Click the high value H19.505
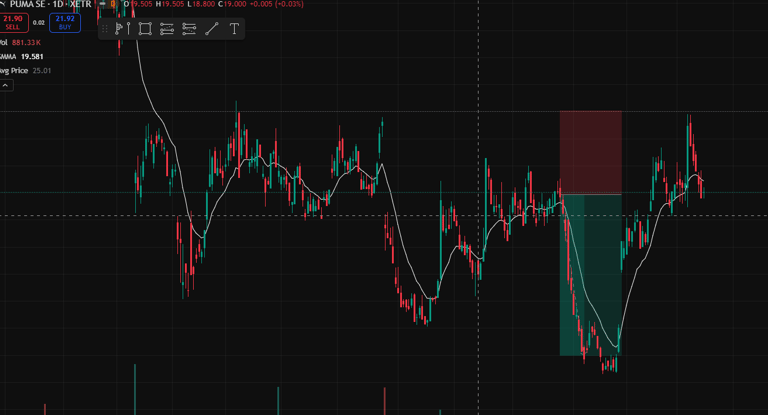 click(170, 4)
